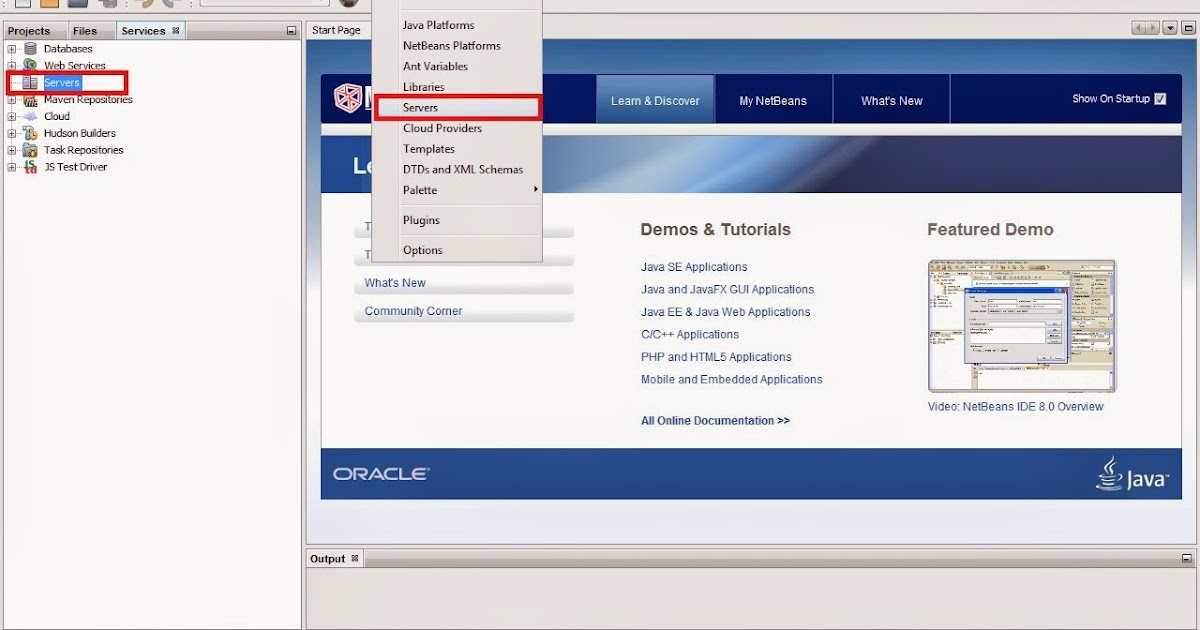Open Video: NetBeans IDE 8.0 Overview link
Screen dimensions: 1200x630
1016,407
